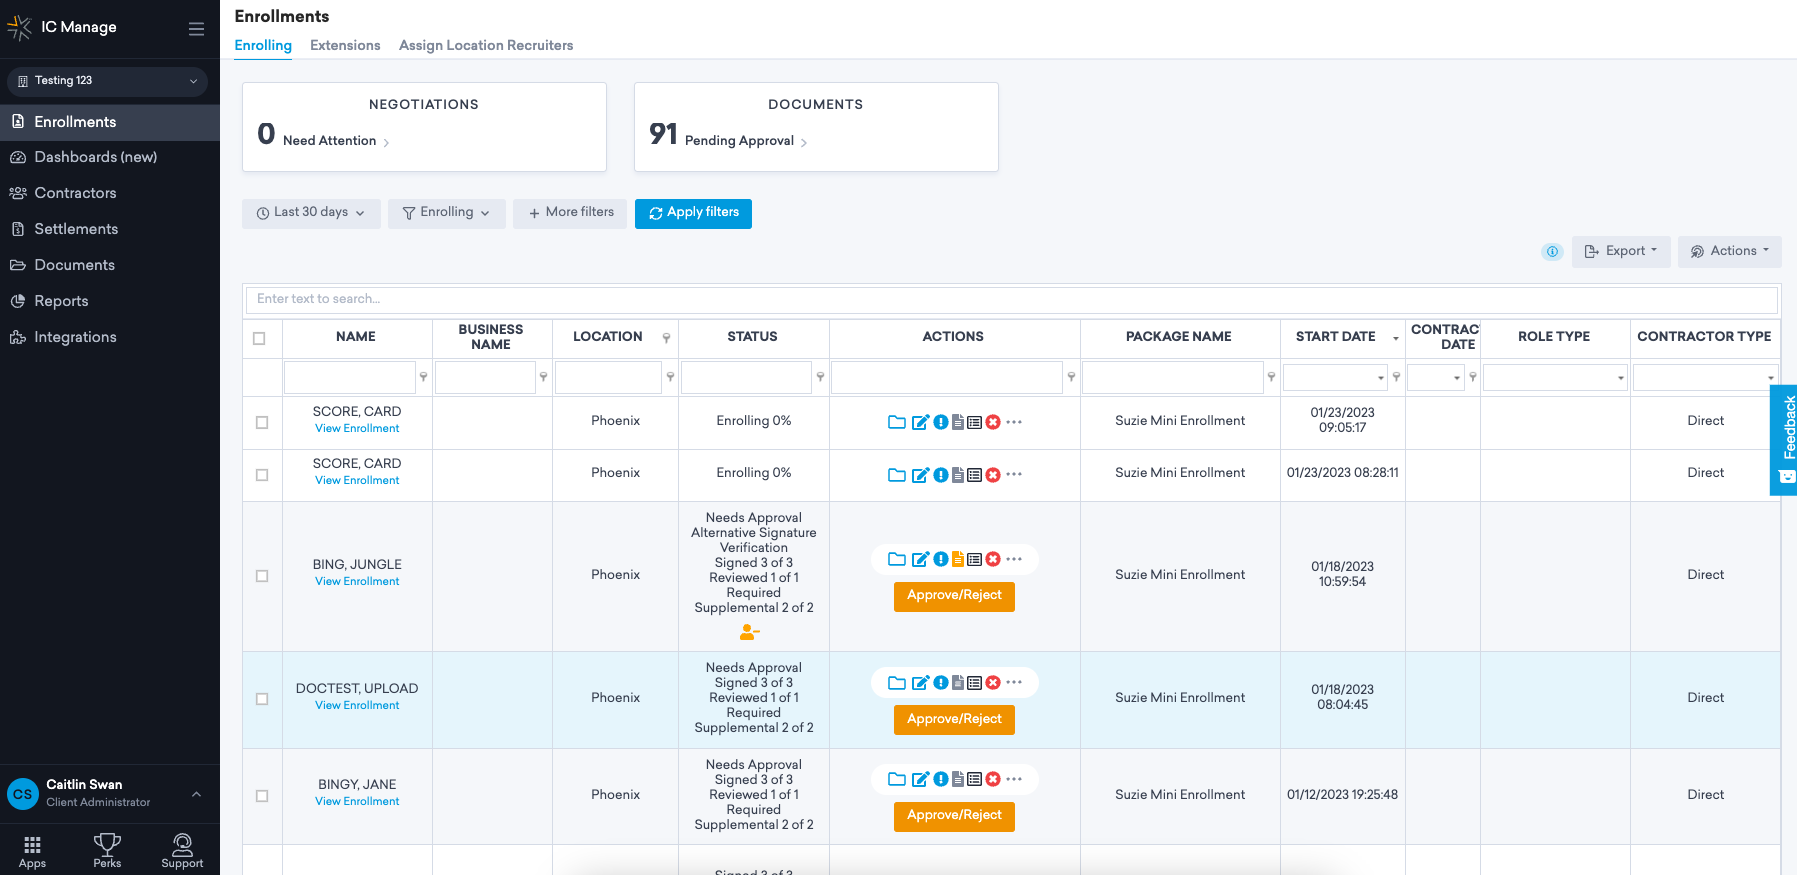Switch to the Extensions tab
This screenshot has width=1797, height=875.
345,45
